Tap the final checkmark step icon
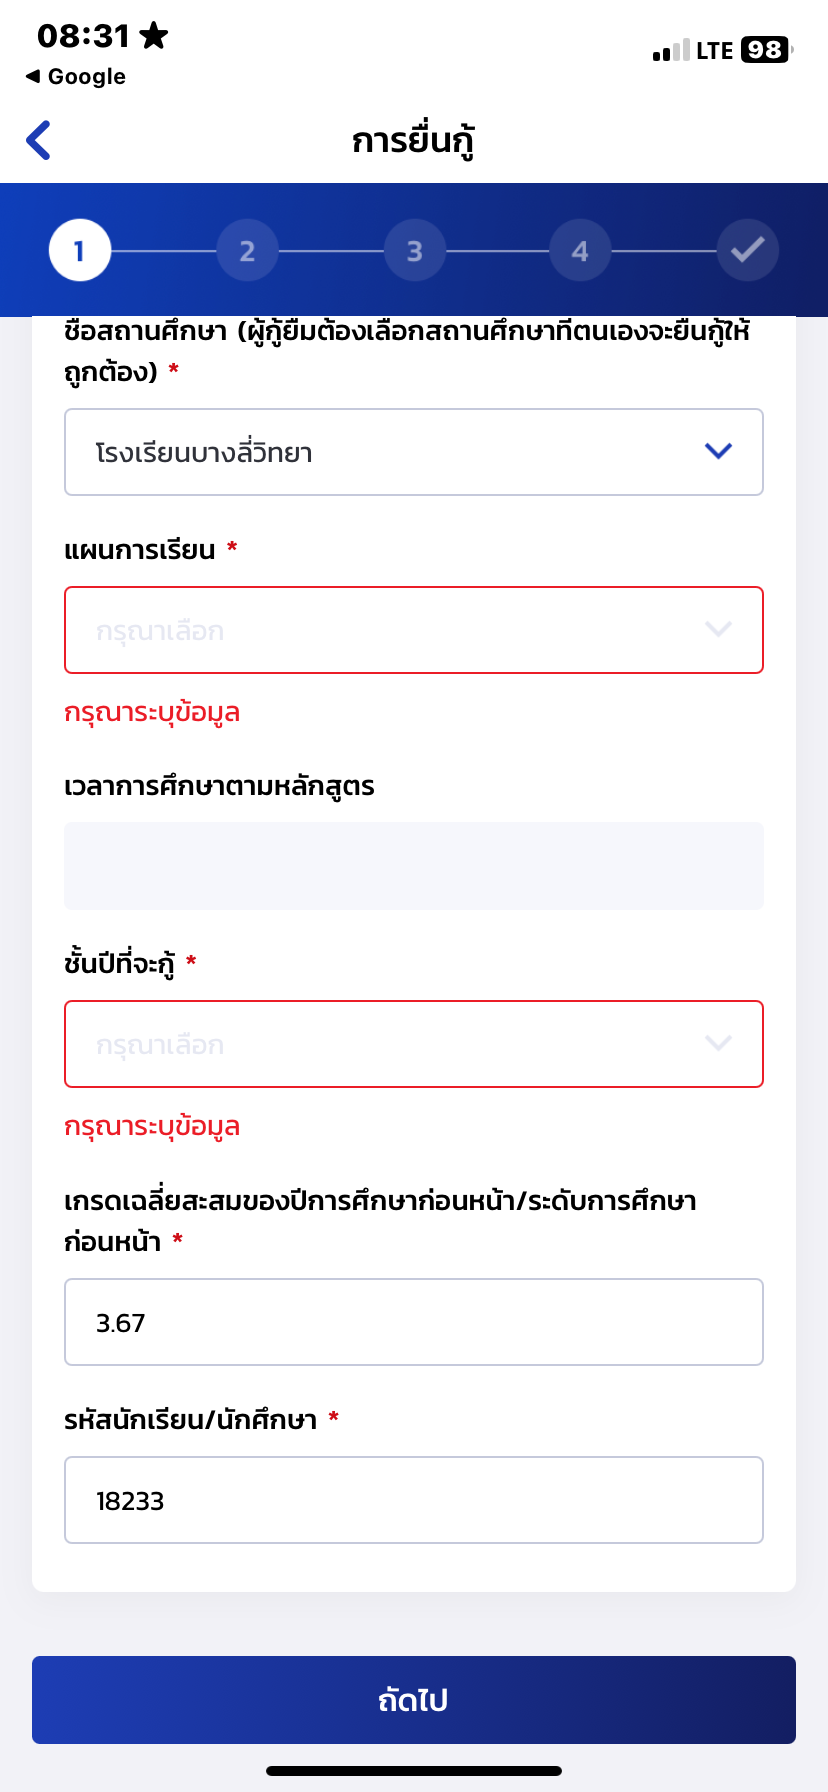The image size is (828, 1792). coord(748,250)
